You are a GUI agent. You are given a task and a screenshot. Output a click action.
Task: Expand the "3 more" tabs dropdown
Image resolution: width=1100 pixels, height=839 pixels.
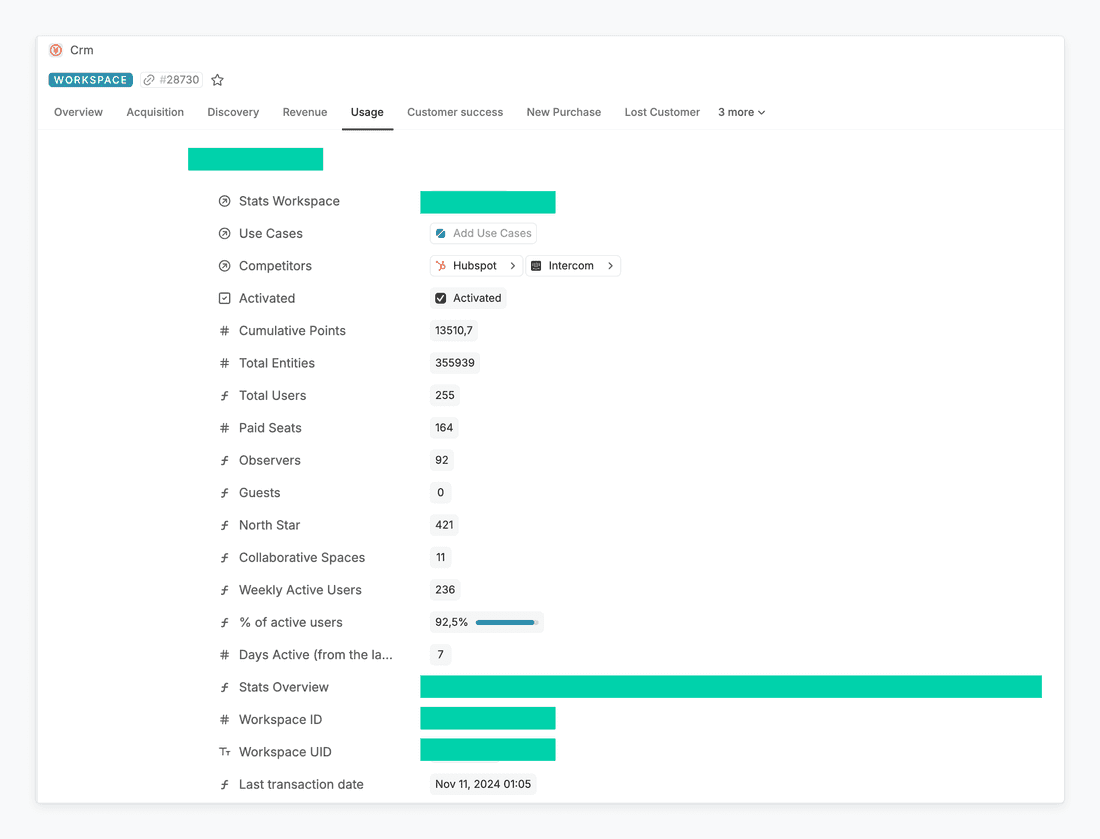(741, 112)
